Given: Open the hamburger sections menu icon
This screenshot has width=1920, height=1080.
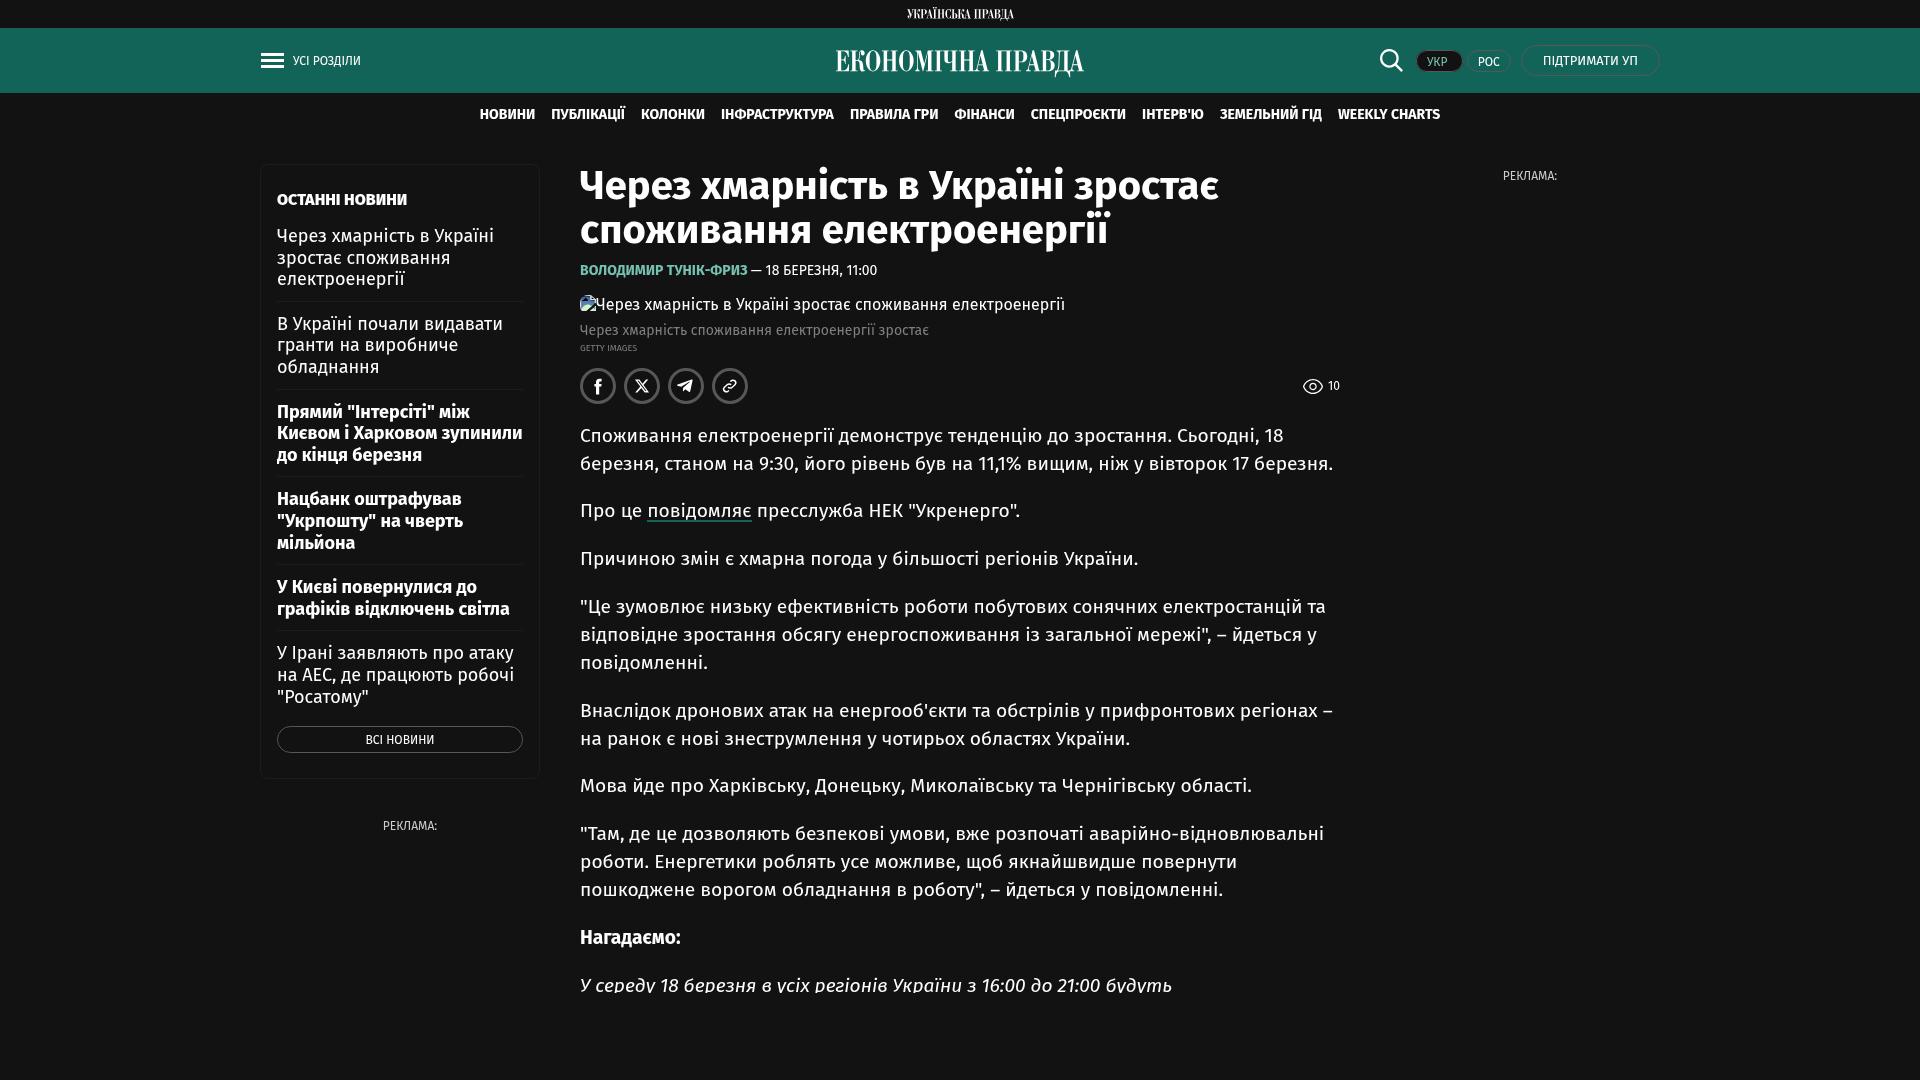Looking at the screenshot, I should tap(272, 61).
